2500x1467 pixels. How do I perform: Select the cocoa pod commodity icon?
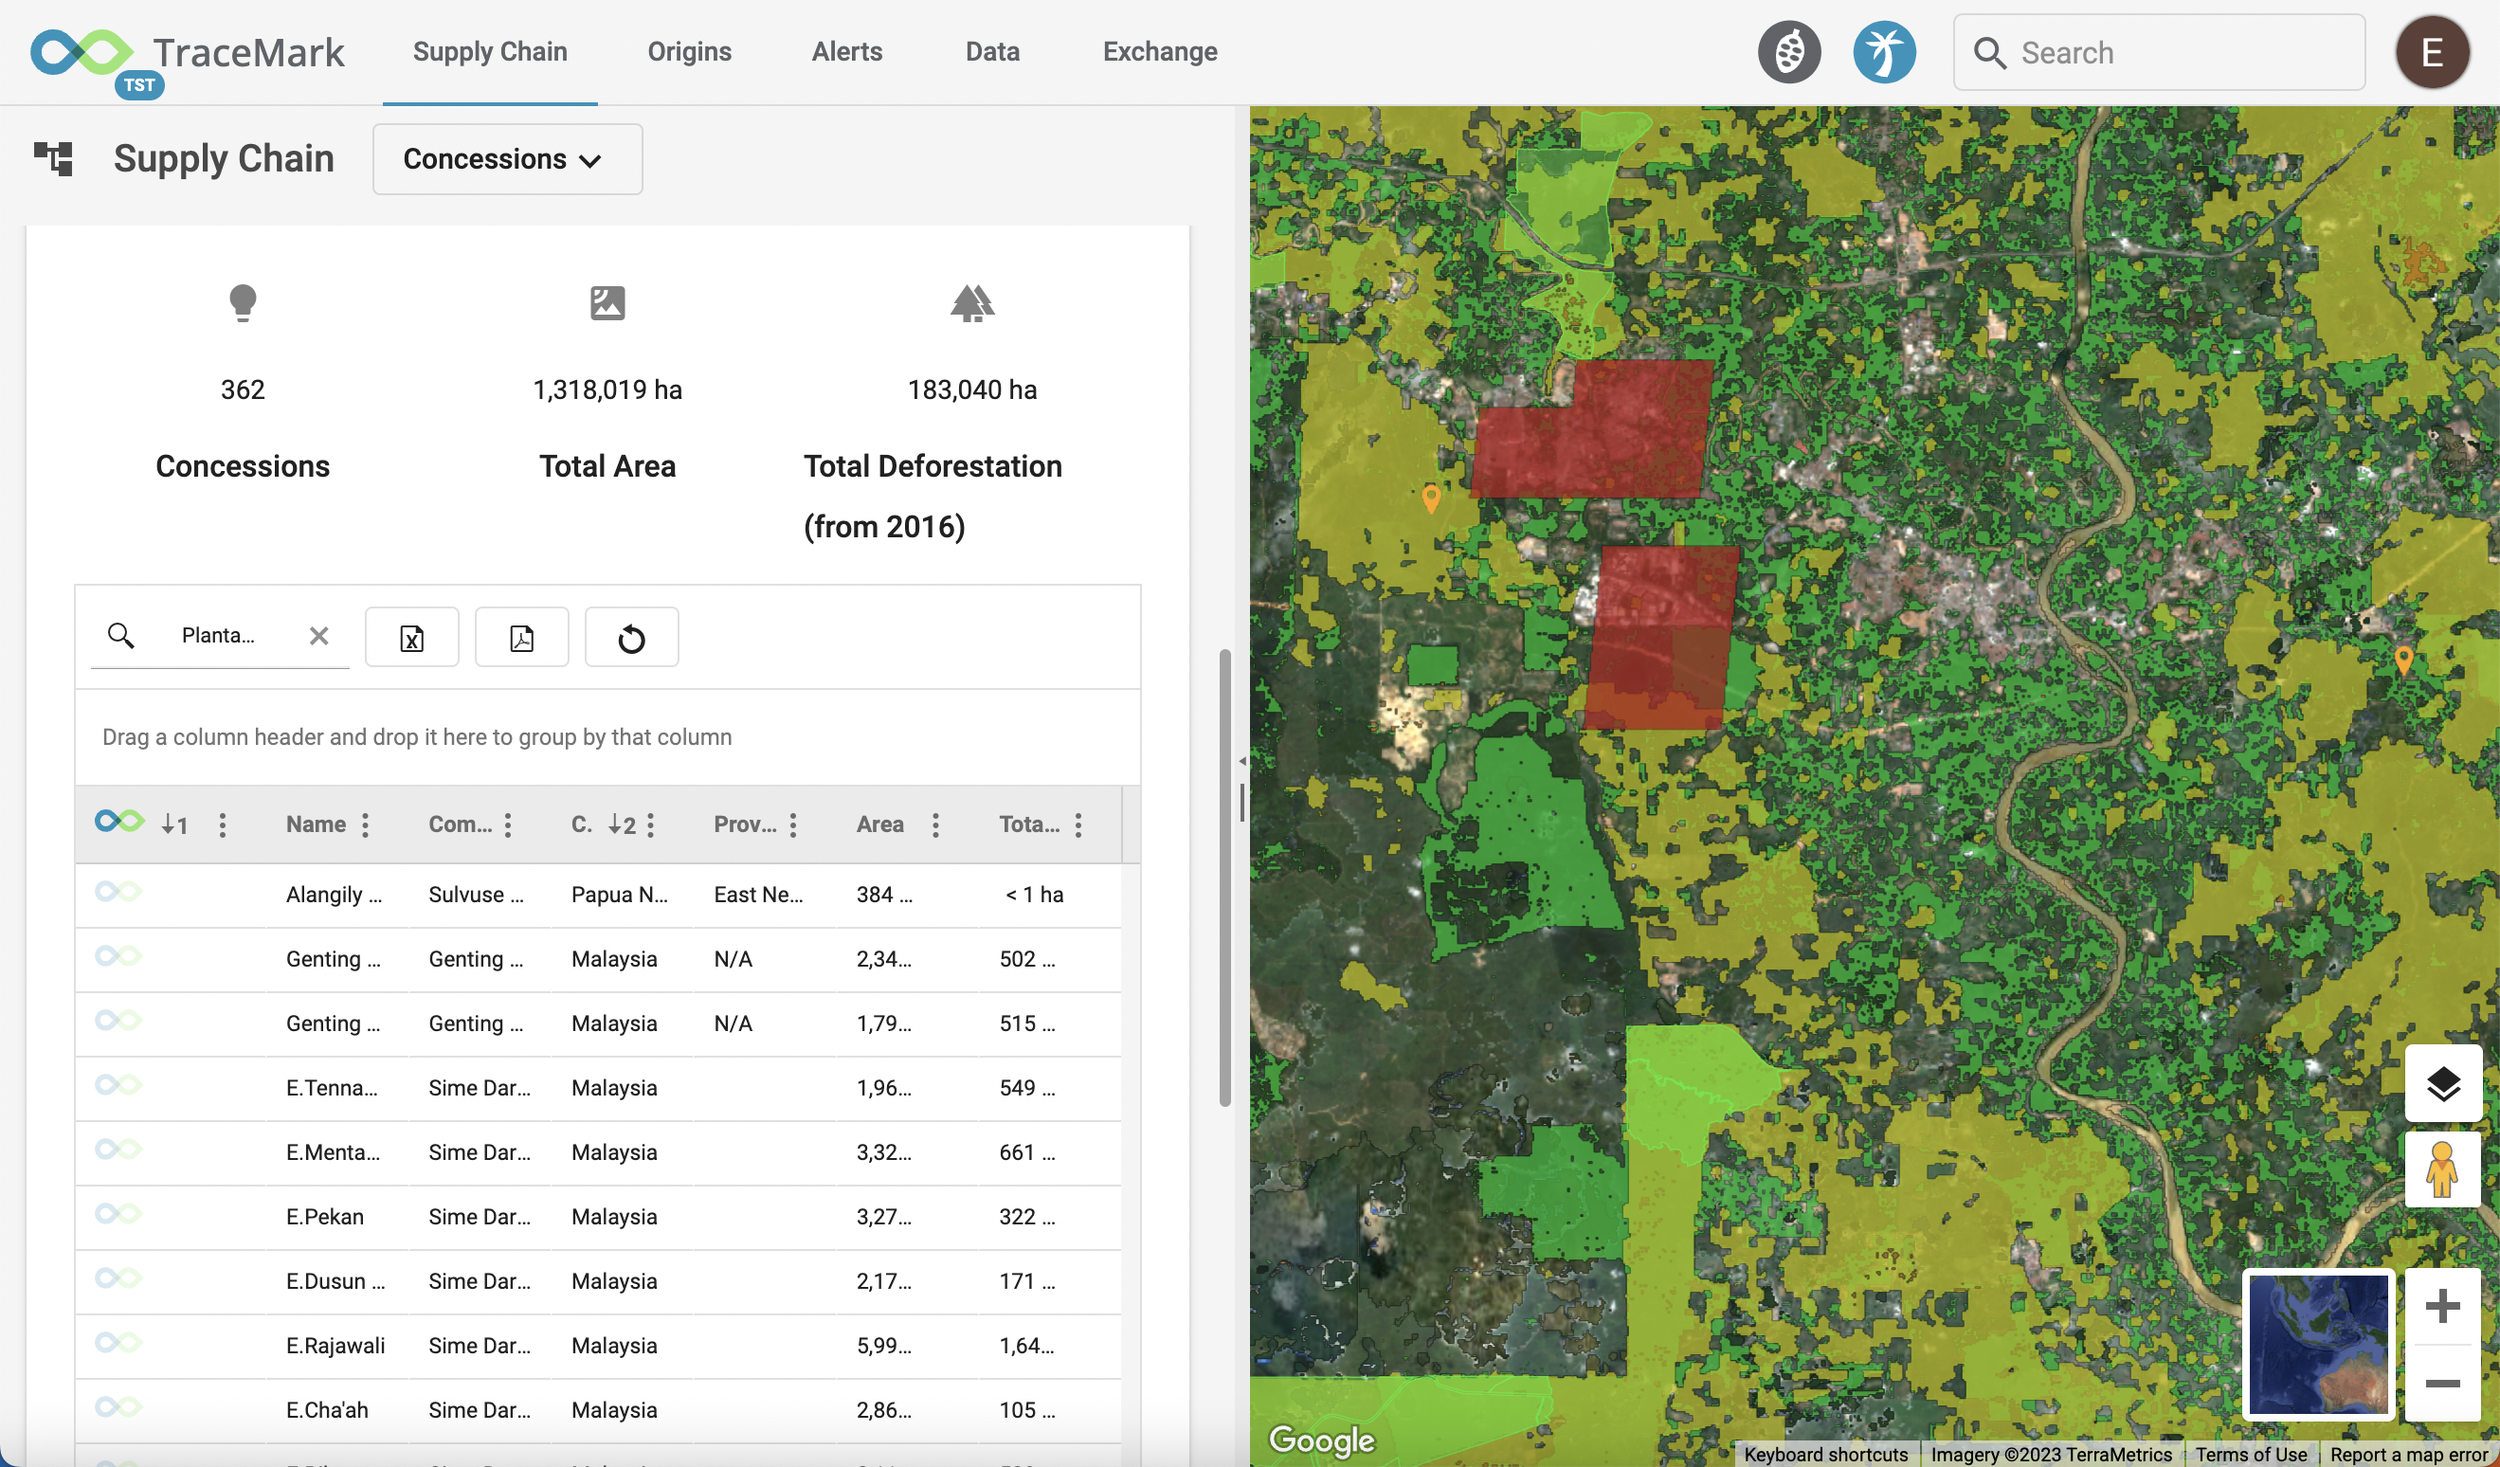1788,52
